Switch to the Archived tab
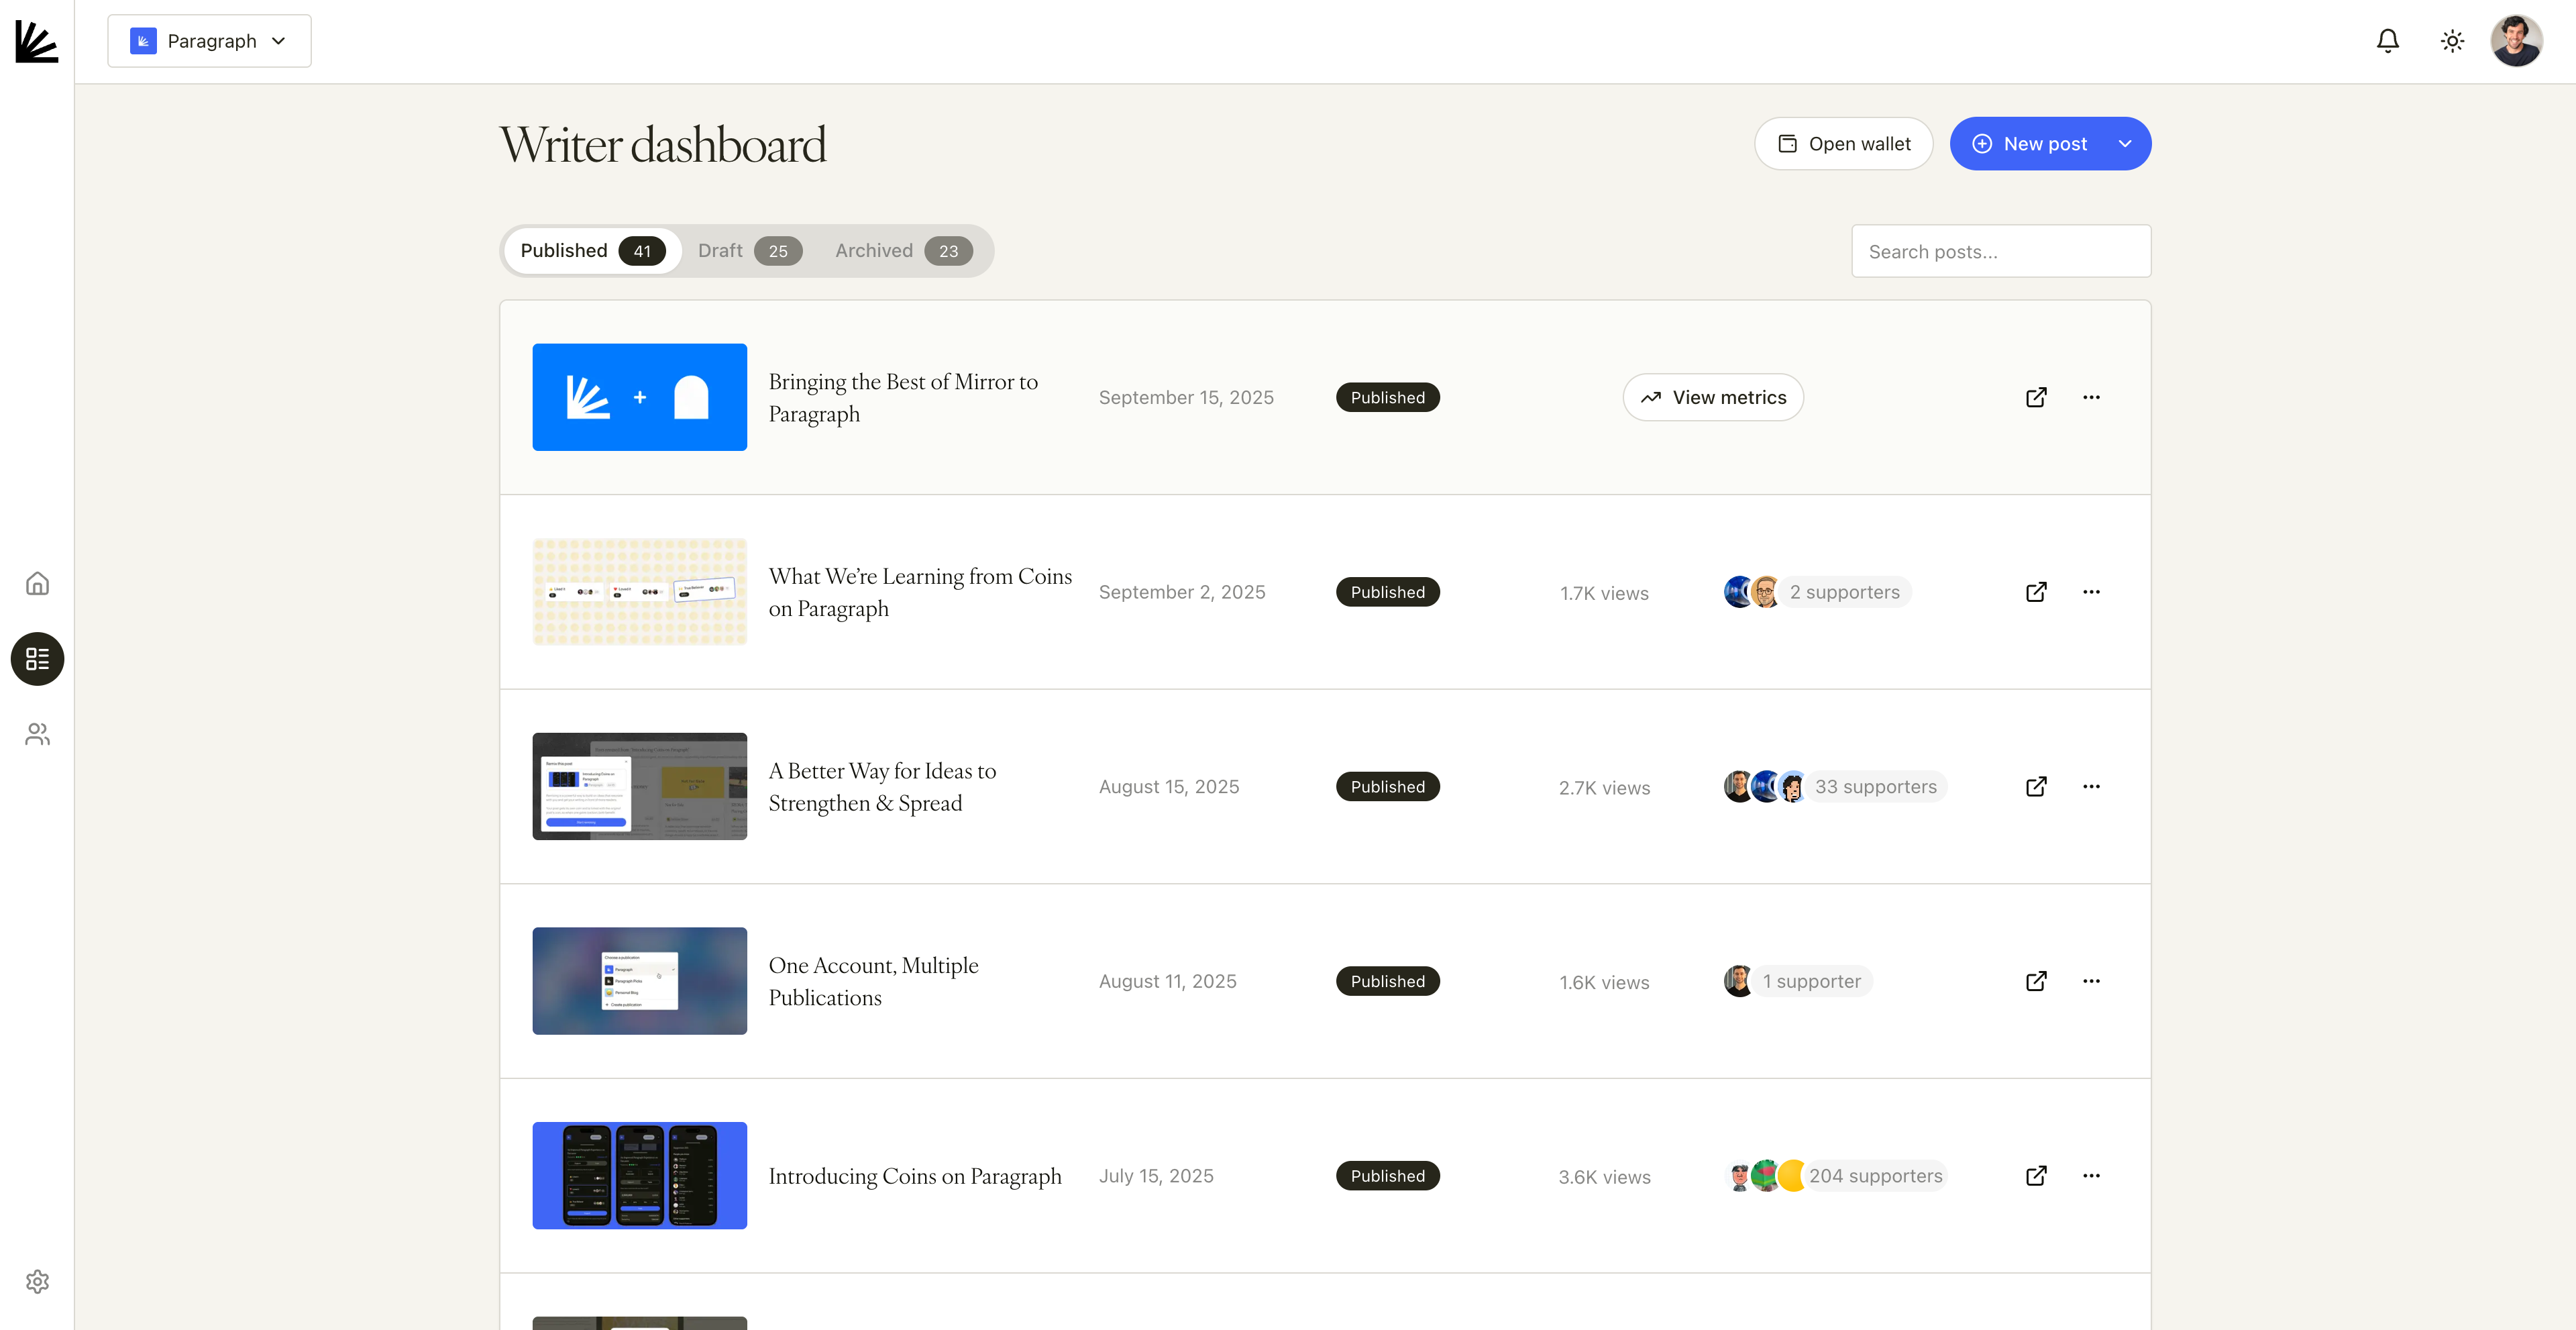The width and height of the screenshot is (2576, 1330). click(x=902, y=250)
